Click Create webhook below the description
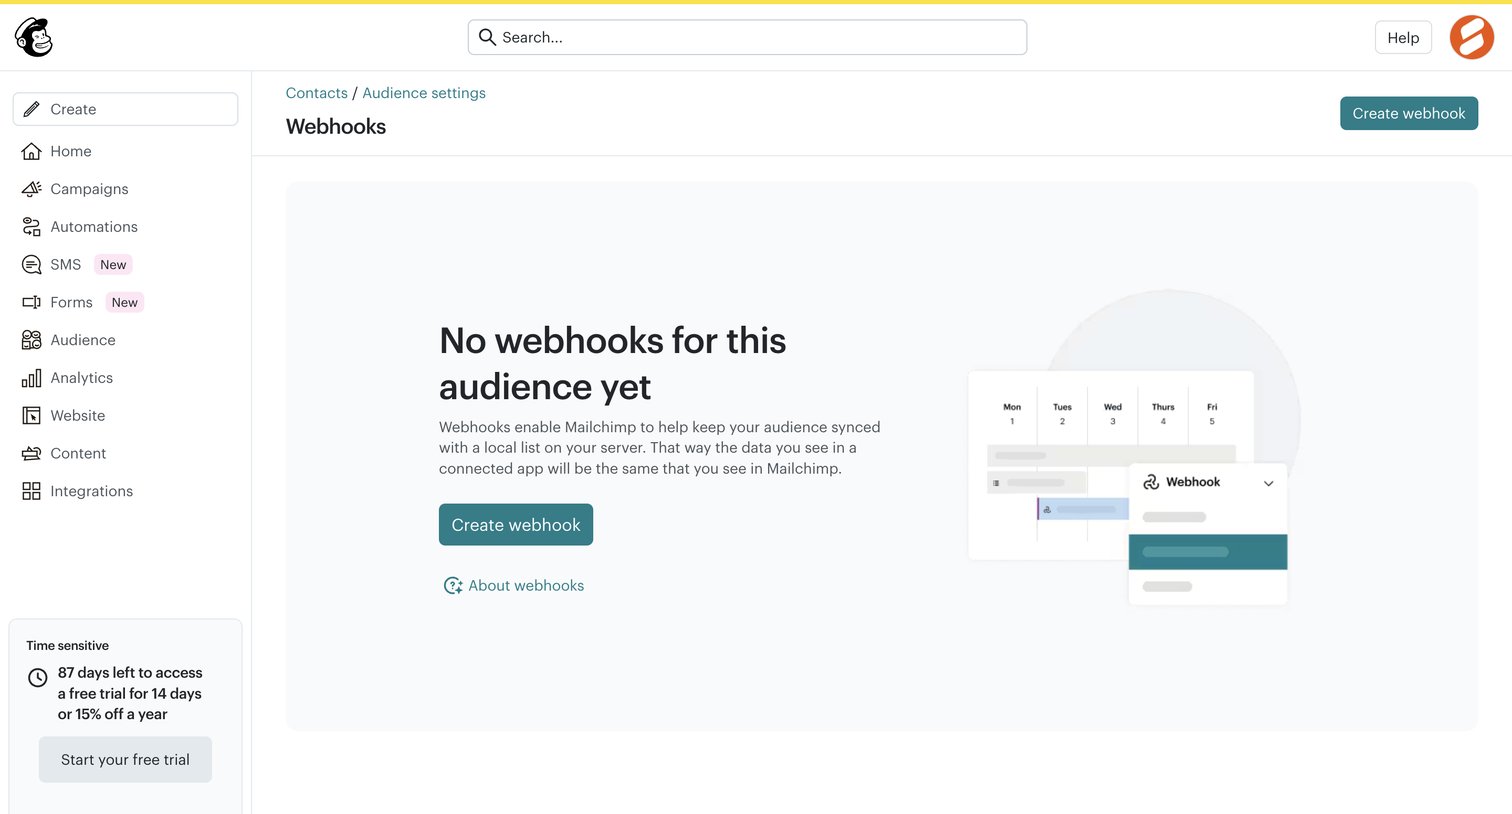The image size is (1512, 814). pos(516,525)
